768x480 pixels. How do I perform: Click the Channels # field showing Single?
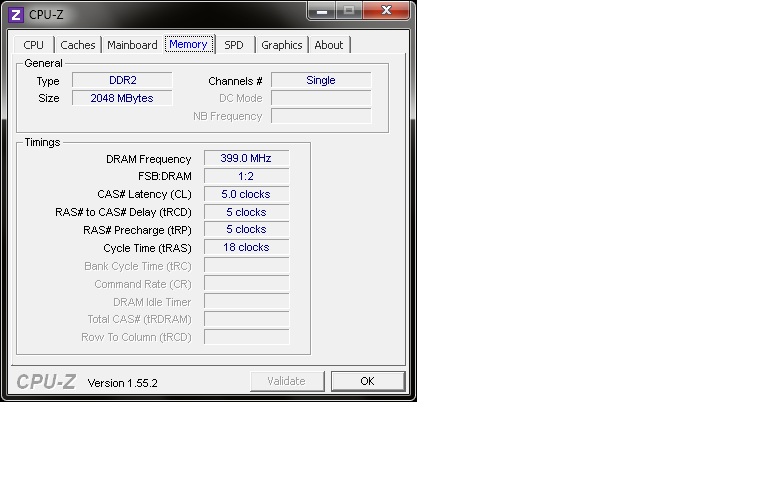pos(321,80)
